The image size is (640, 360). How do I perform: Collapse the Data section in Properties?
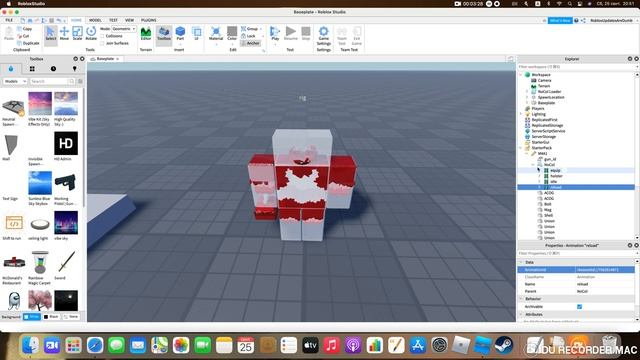[521, 262]
